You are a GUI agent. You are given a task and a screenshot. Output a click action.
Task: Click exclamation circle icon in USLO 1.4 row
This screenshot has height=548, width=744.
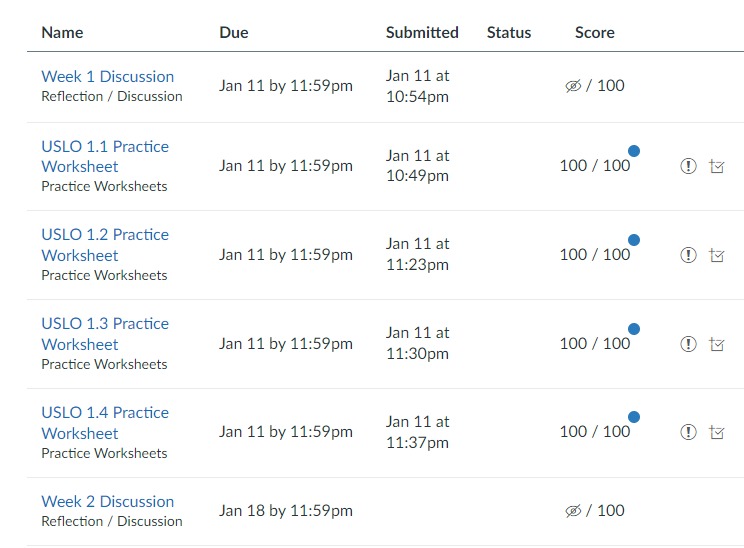(x=688, y=433)
